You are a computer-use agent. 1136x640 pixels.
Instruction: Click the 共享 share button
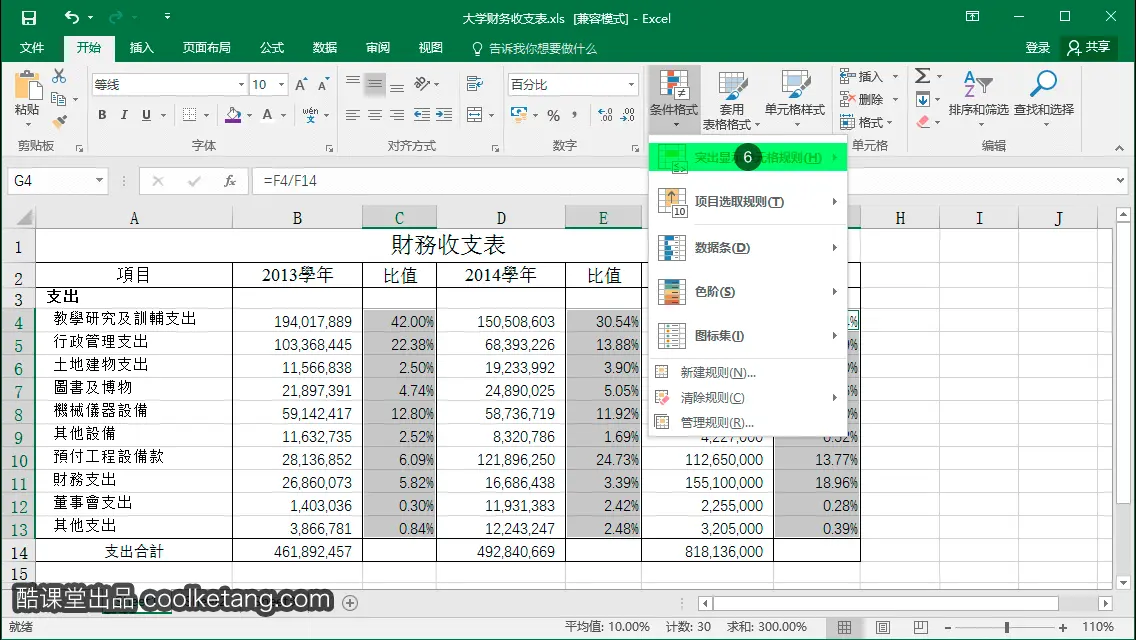(1087, 47)
